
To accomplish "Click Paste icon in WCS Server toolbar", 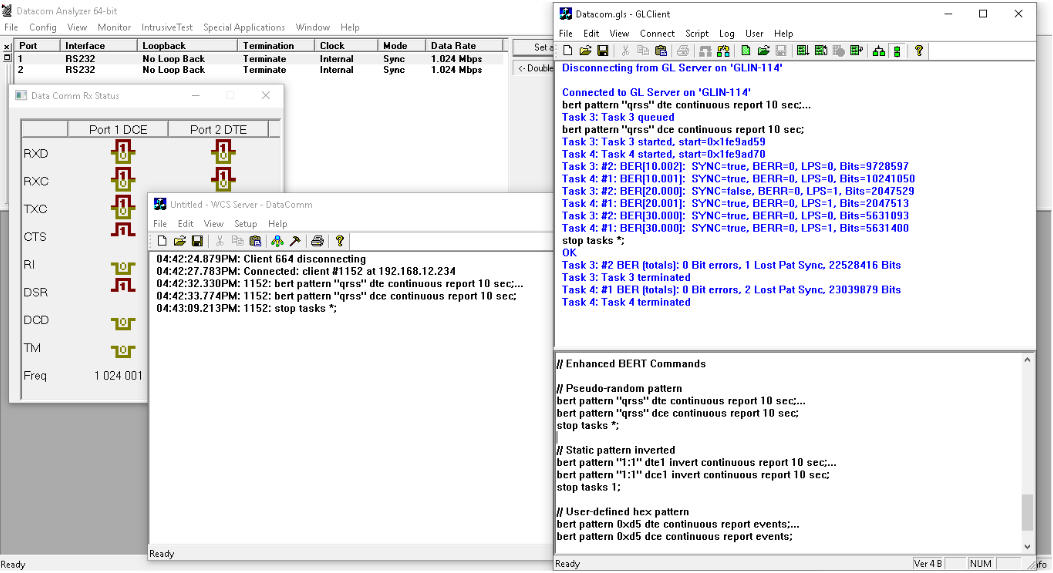I will 255,240.
